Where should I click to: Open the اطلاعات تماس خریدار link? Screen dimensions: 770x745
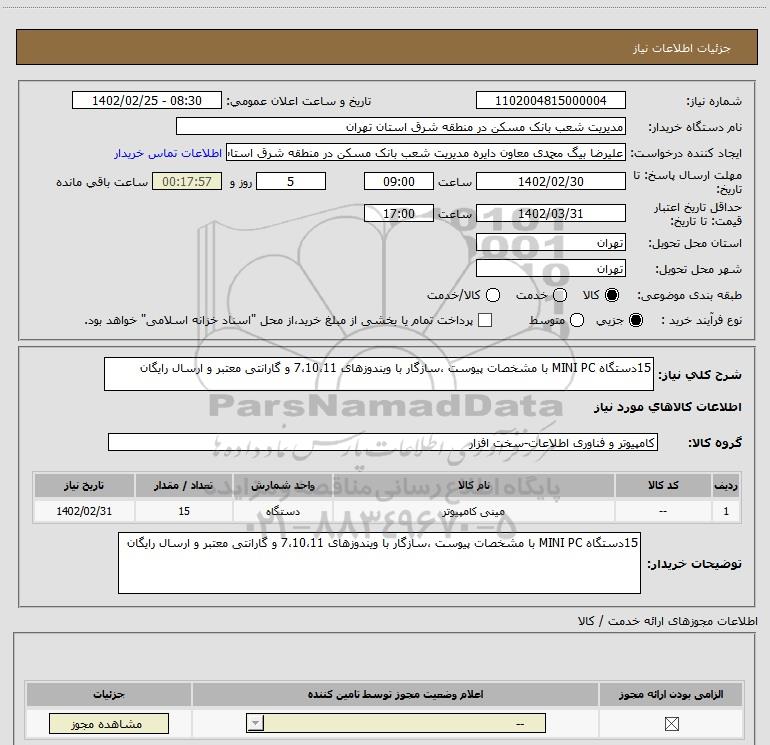point(168,153)
